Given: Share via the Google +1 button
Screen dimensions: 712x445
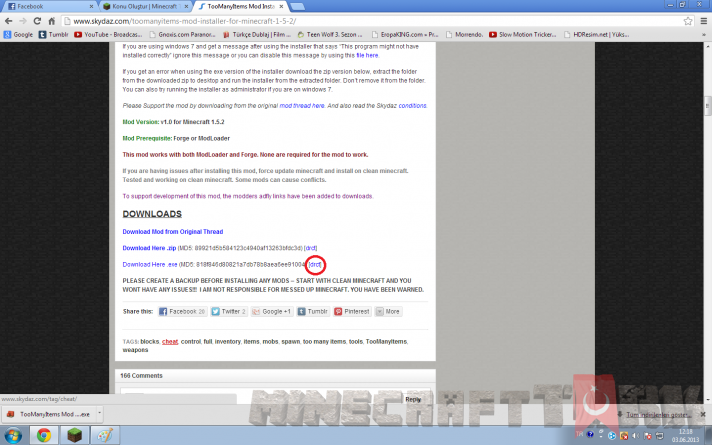Looking at the screenshot, I should click(272, 312).
